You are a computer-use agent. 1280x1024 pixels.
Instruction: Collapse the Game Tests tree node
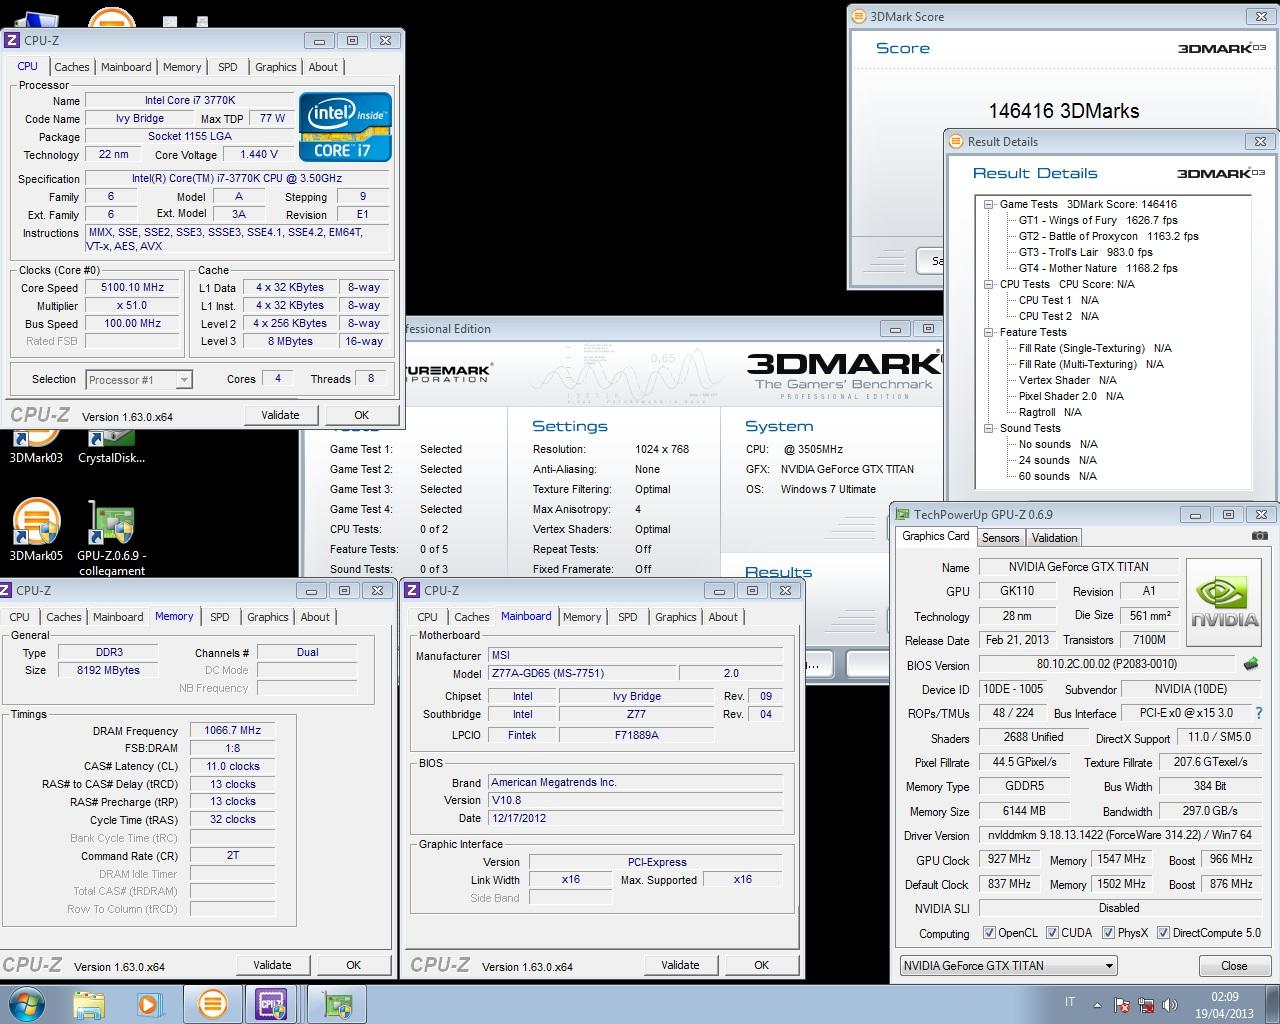click(x=988, y=204)
